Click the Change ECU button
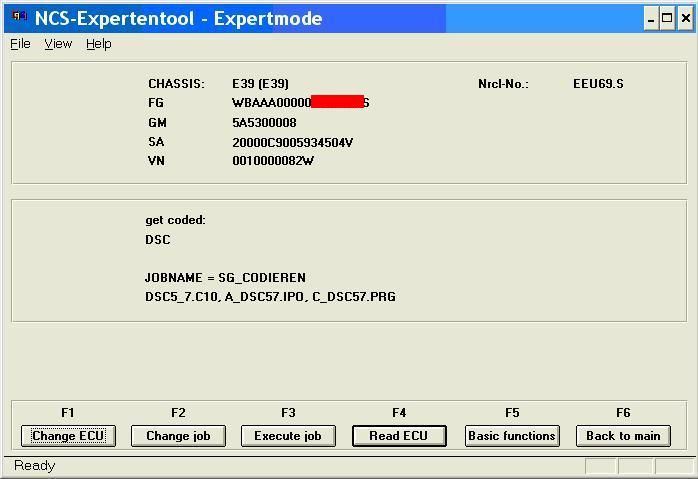Screen dimensions: 698x479 (x=68, y=436)
